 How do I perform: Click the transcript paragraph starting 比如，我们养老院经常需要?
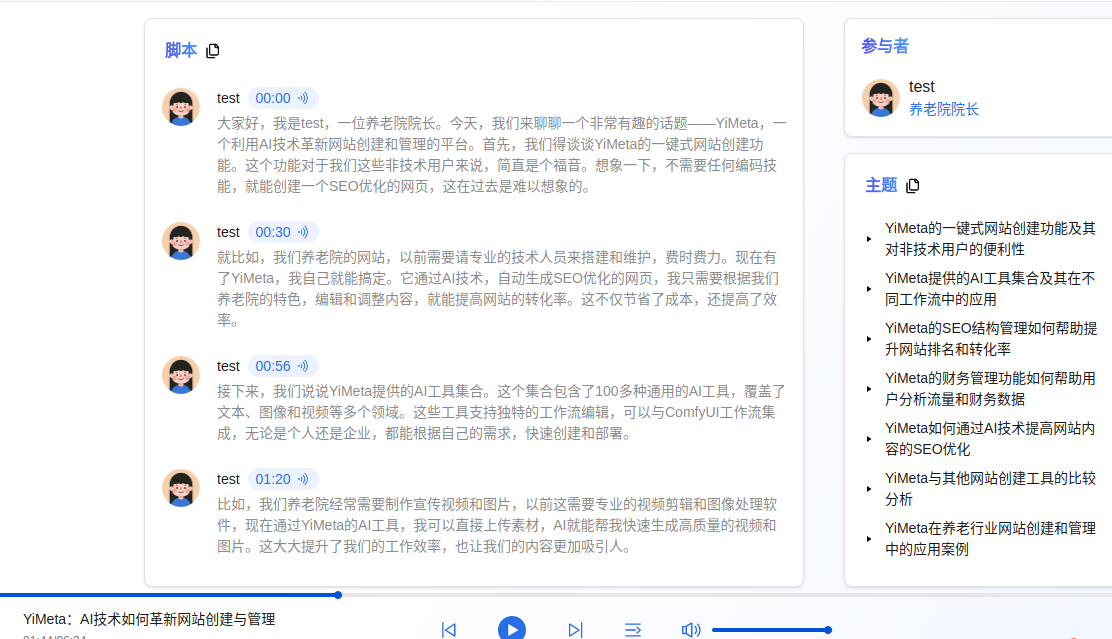coord(497,526)
